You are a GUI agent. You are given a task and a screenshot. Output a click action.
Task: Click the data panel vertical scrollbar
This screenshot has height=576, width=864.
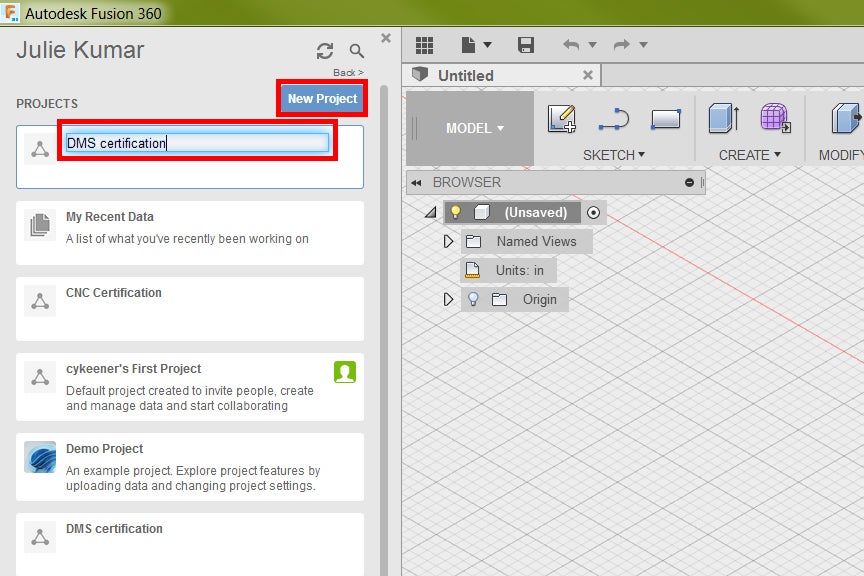pyautogui.click(x=384, y=330)
